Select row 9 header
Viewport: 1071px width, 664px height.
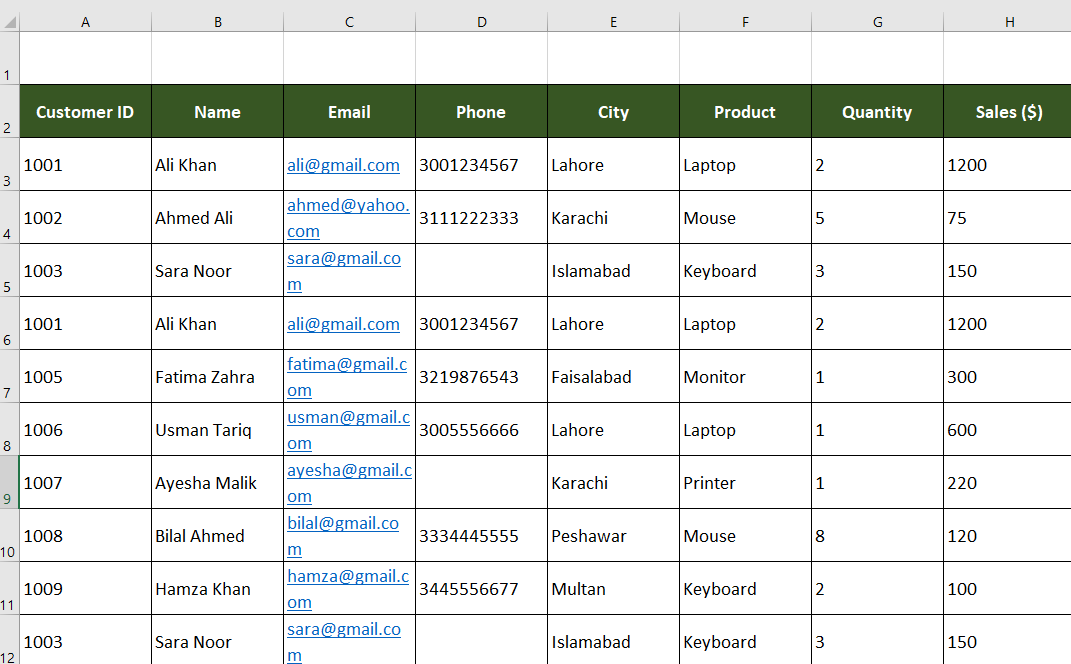click(10, 482)
